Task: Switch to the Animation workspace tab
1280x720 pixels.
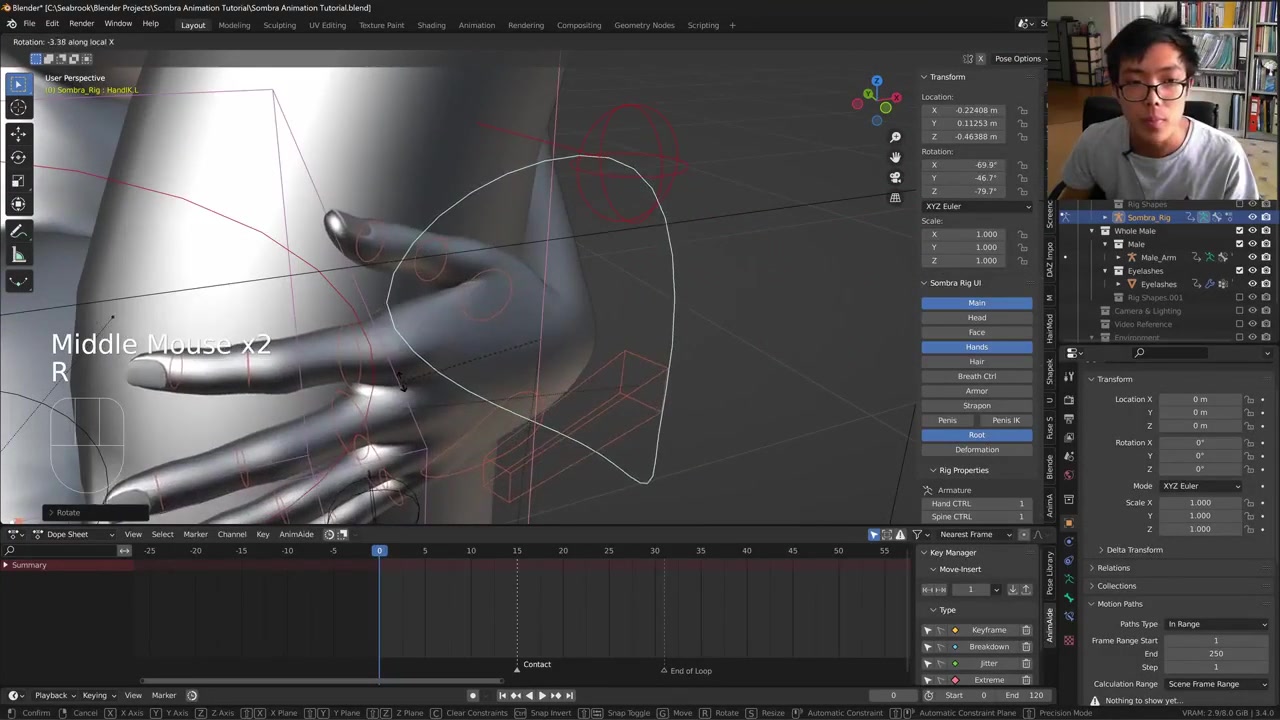Action: tap(476, 25)
